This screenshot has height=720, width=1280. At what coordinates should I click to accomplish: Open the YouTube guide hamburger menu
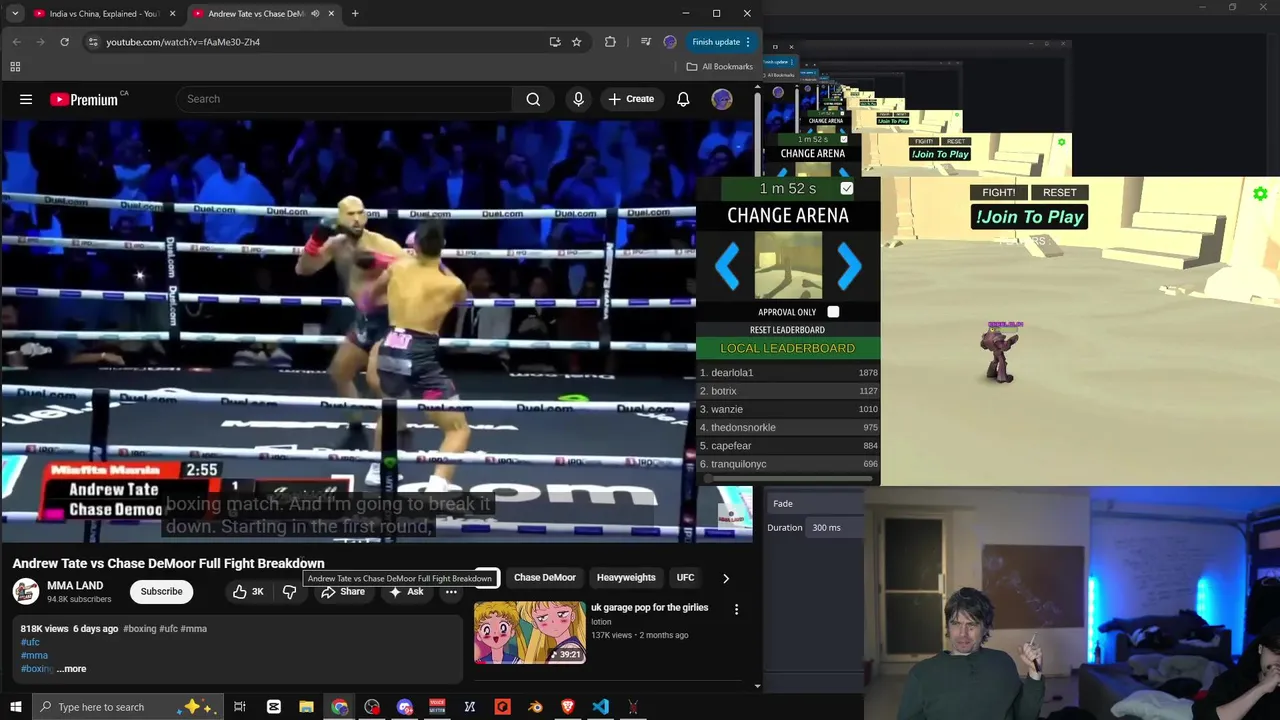[x=26, y=99]
